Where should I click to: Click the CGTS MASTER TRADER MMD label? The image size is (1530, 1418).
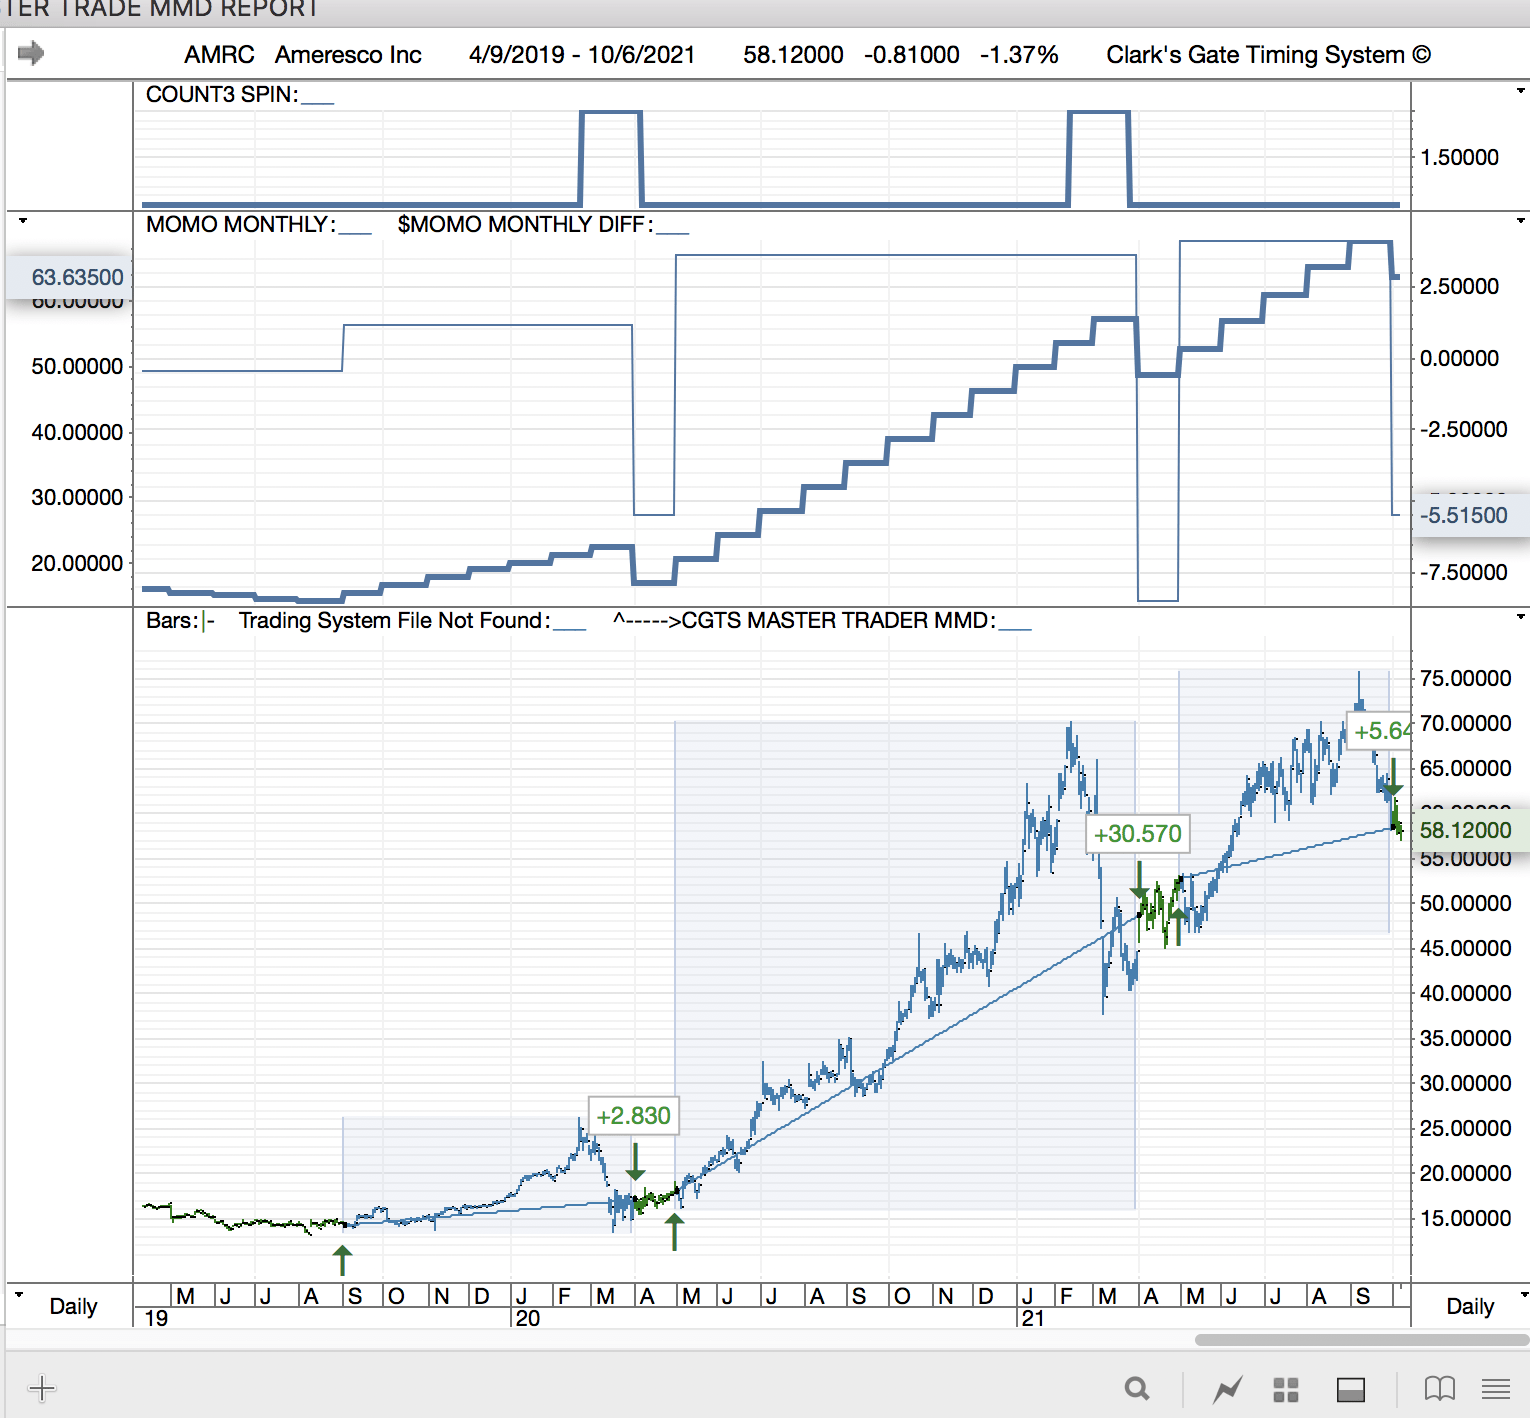click(x=837, y=621)
